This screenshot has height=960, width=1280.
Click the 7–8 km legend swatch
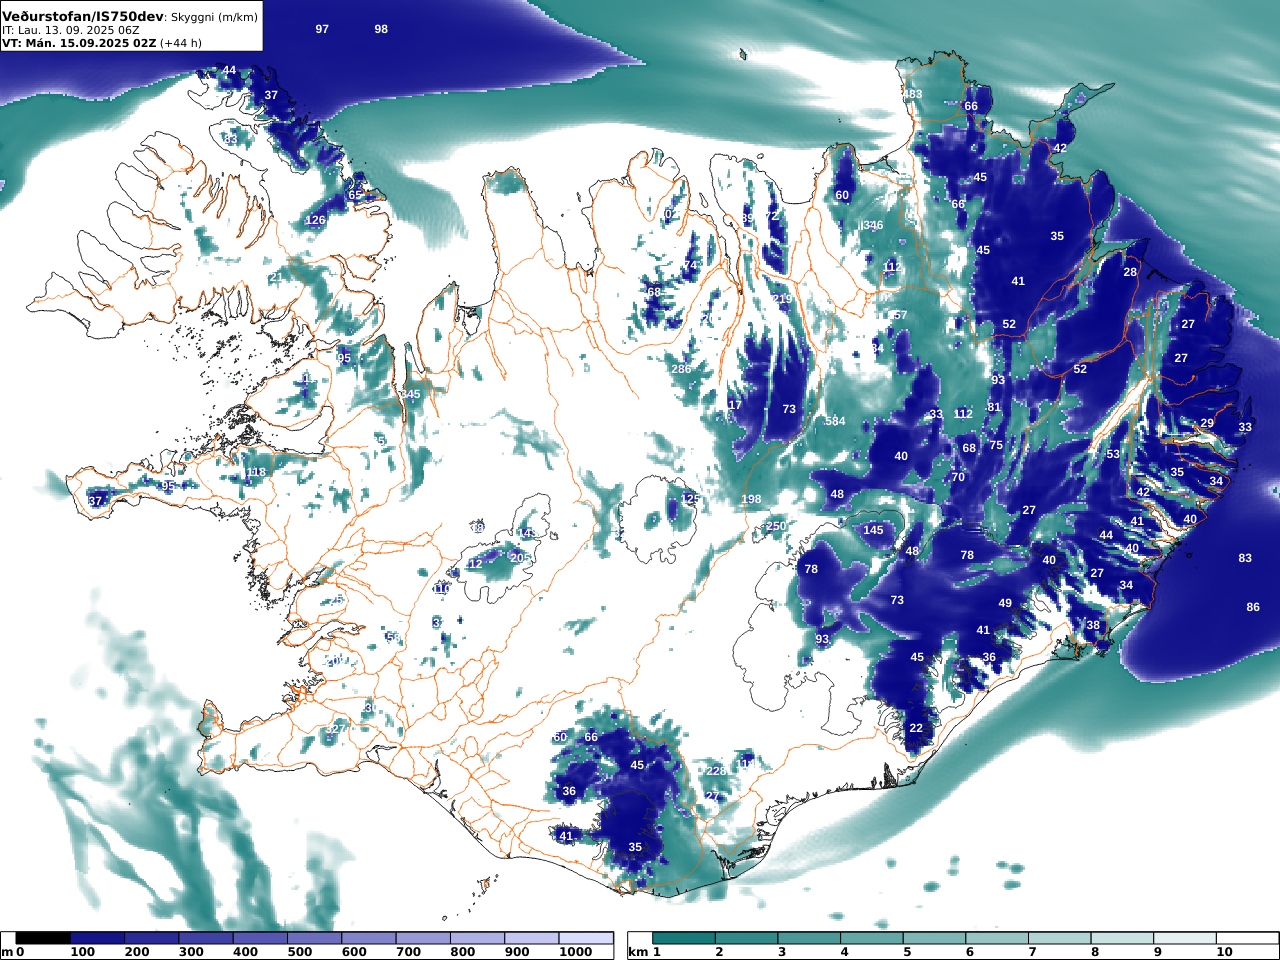(x=1059, y=938)
